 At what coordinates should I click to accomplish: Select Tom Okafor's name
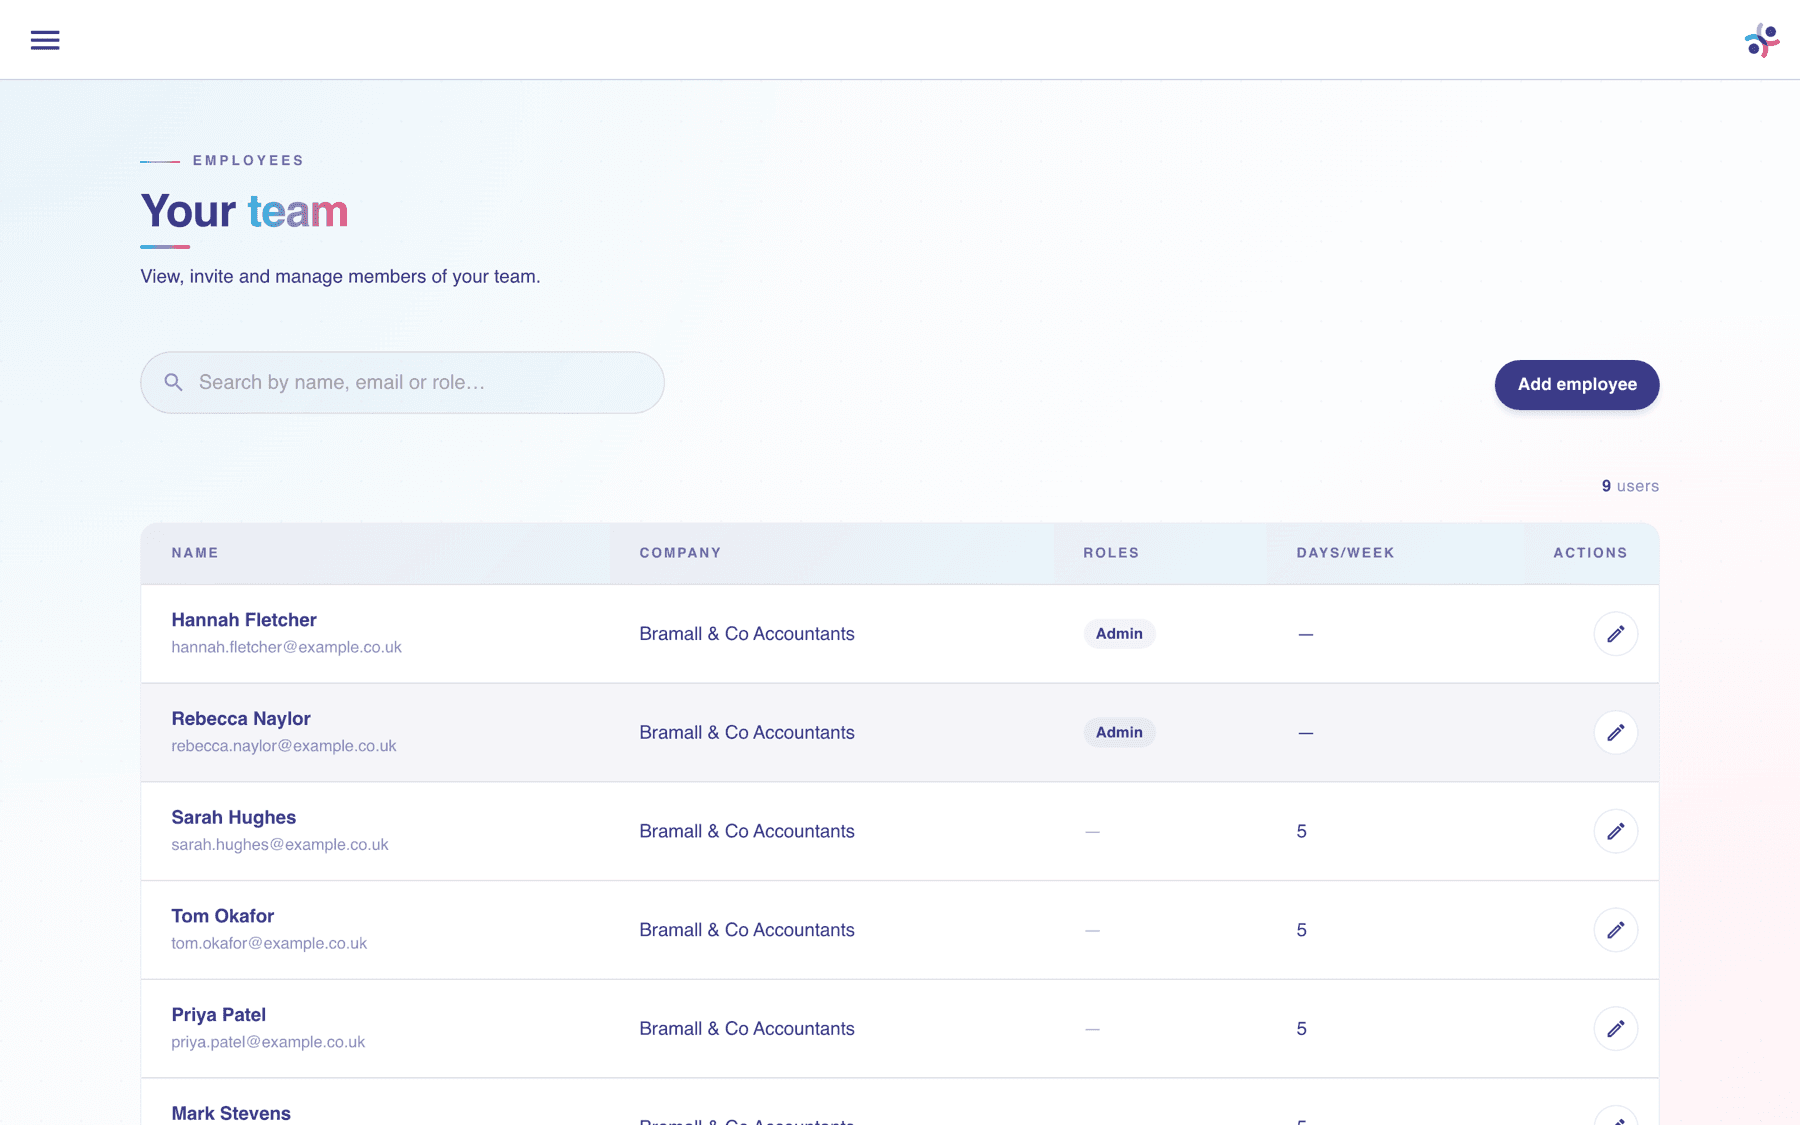pyautogui.click(x=222, y=916)
